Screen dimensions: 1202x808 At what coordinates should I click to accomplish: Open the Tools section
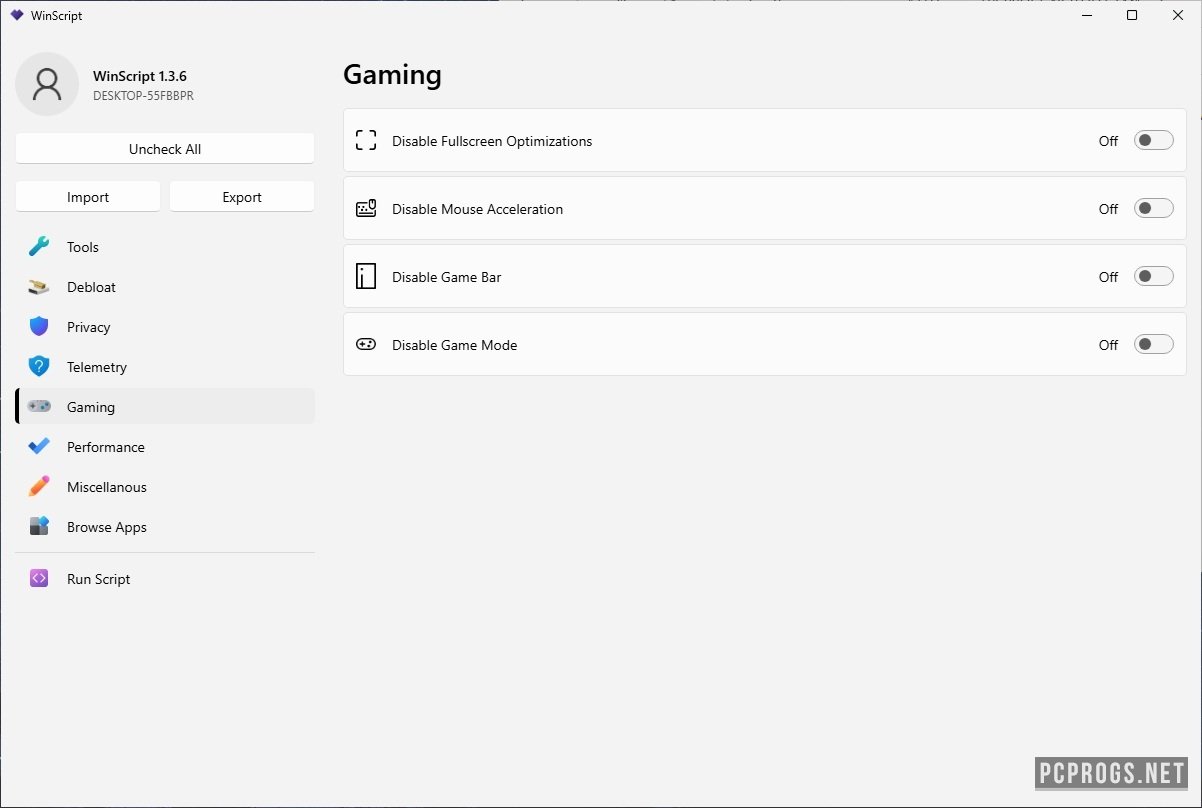tap(165, 247)
